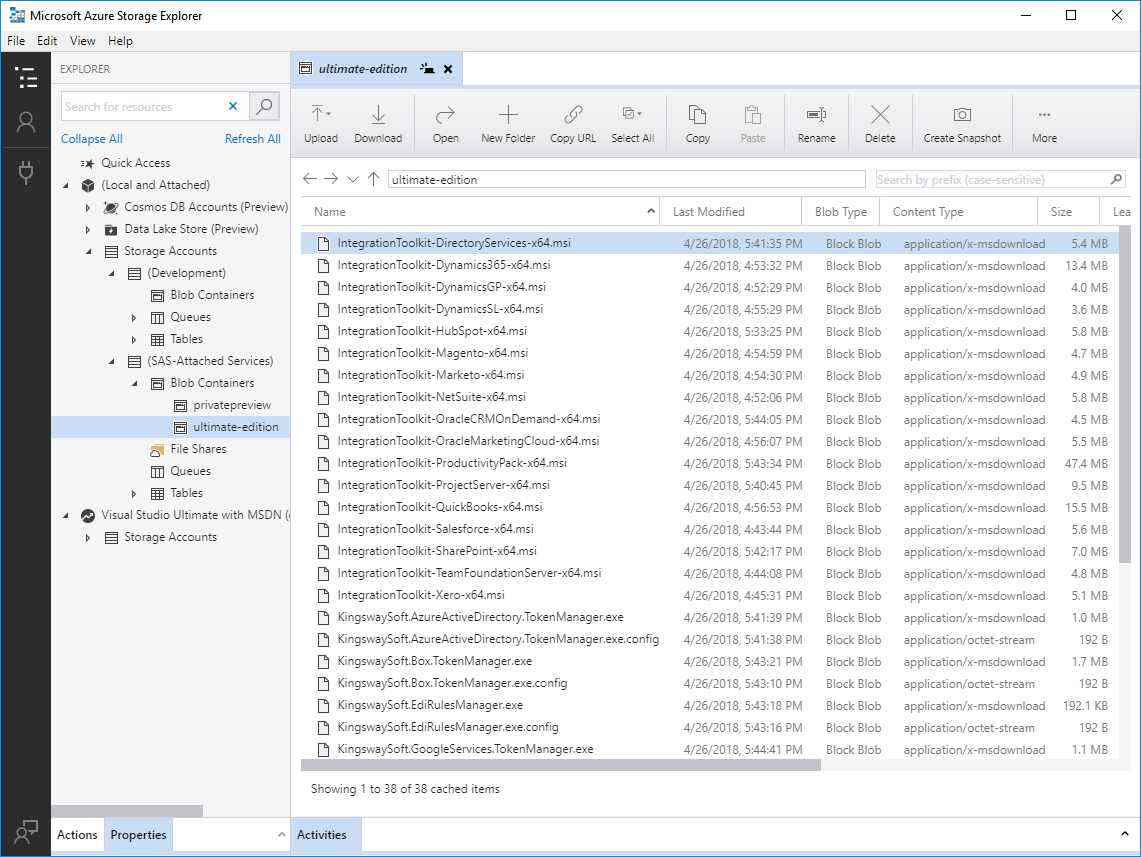Click the Connect plug icon in the sidebar
The width and height of the screenshot is (1141, 857).
point(26,172)
